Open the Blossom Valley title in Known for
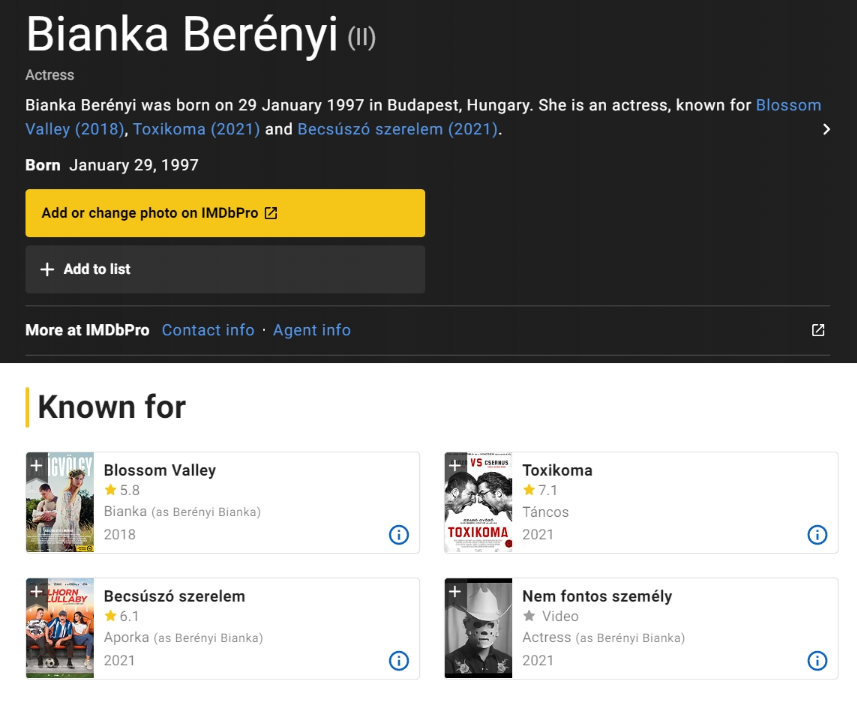Screen dimensions: 857x712 pos(160,470)
